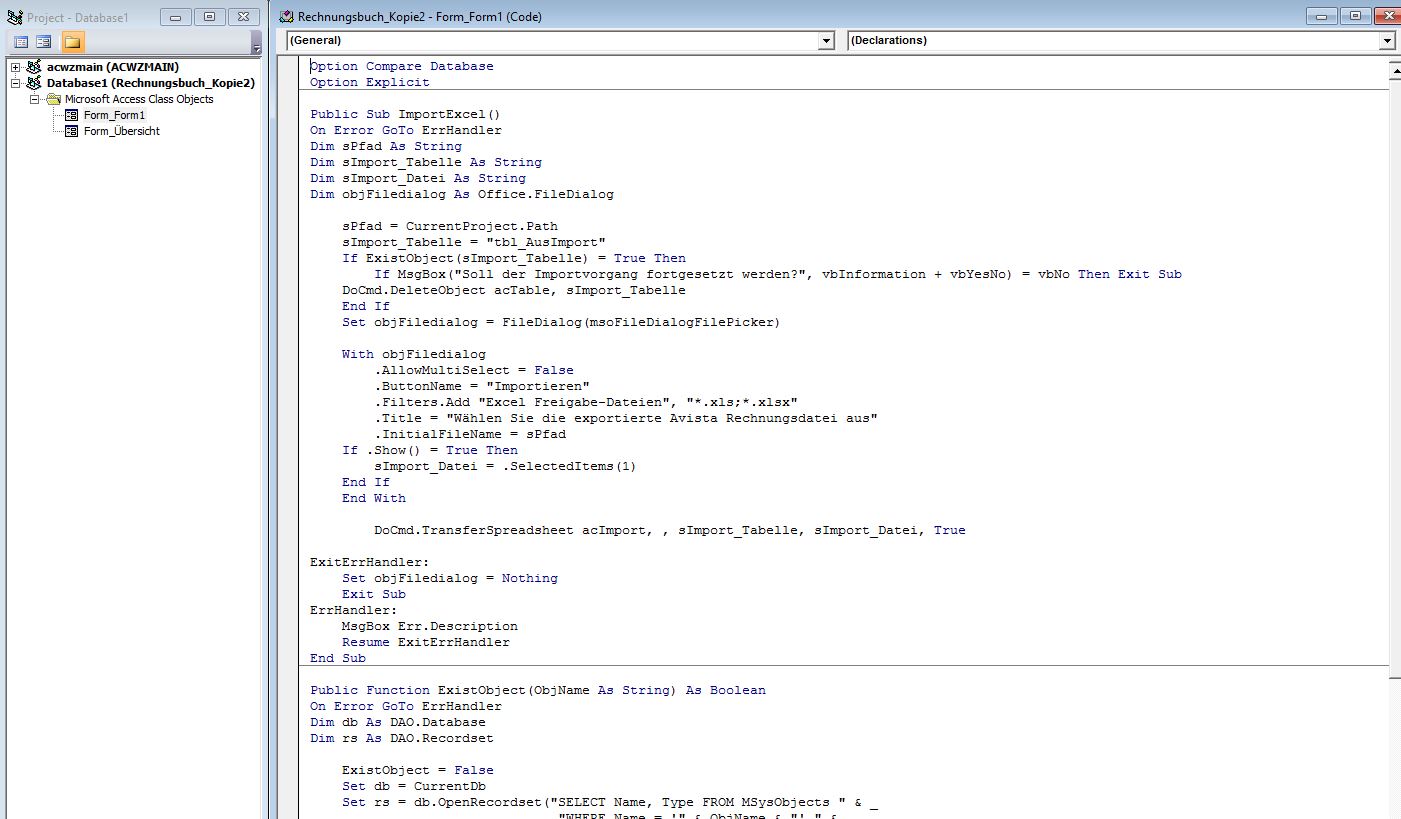Restore the Project - Database1 panel
1401x819 pixels.
[x=210, y=17]
